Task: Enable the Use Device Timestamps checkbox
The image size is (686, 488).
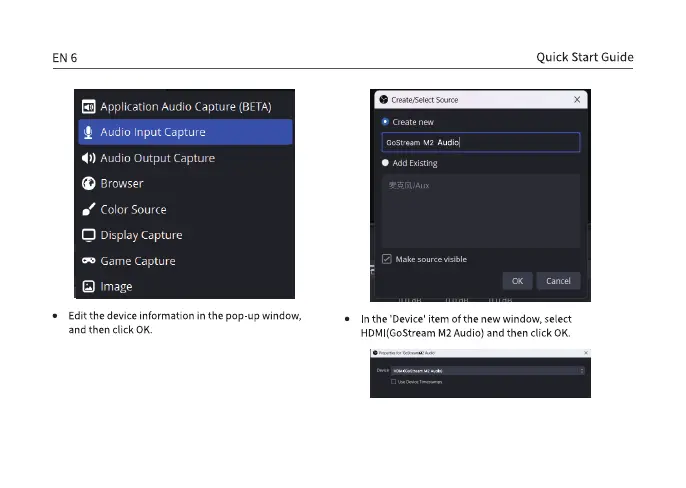Action: pyautogui.click(x=394, y=381)
